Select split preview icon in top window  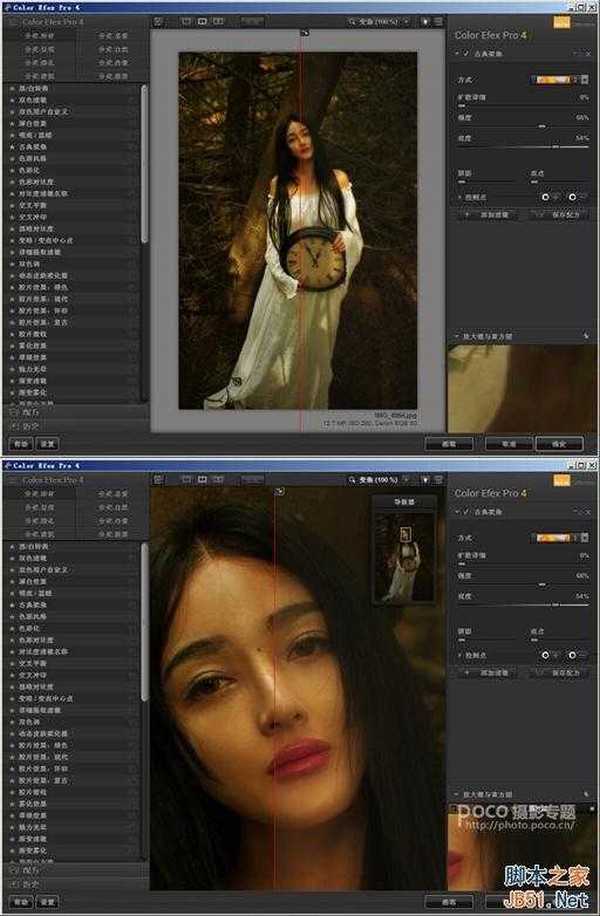[x=202, y=22]
